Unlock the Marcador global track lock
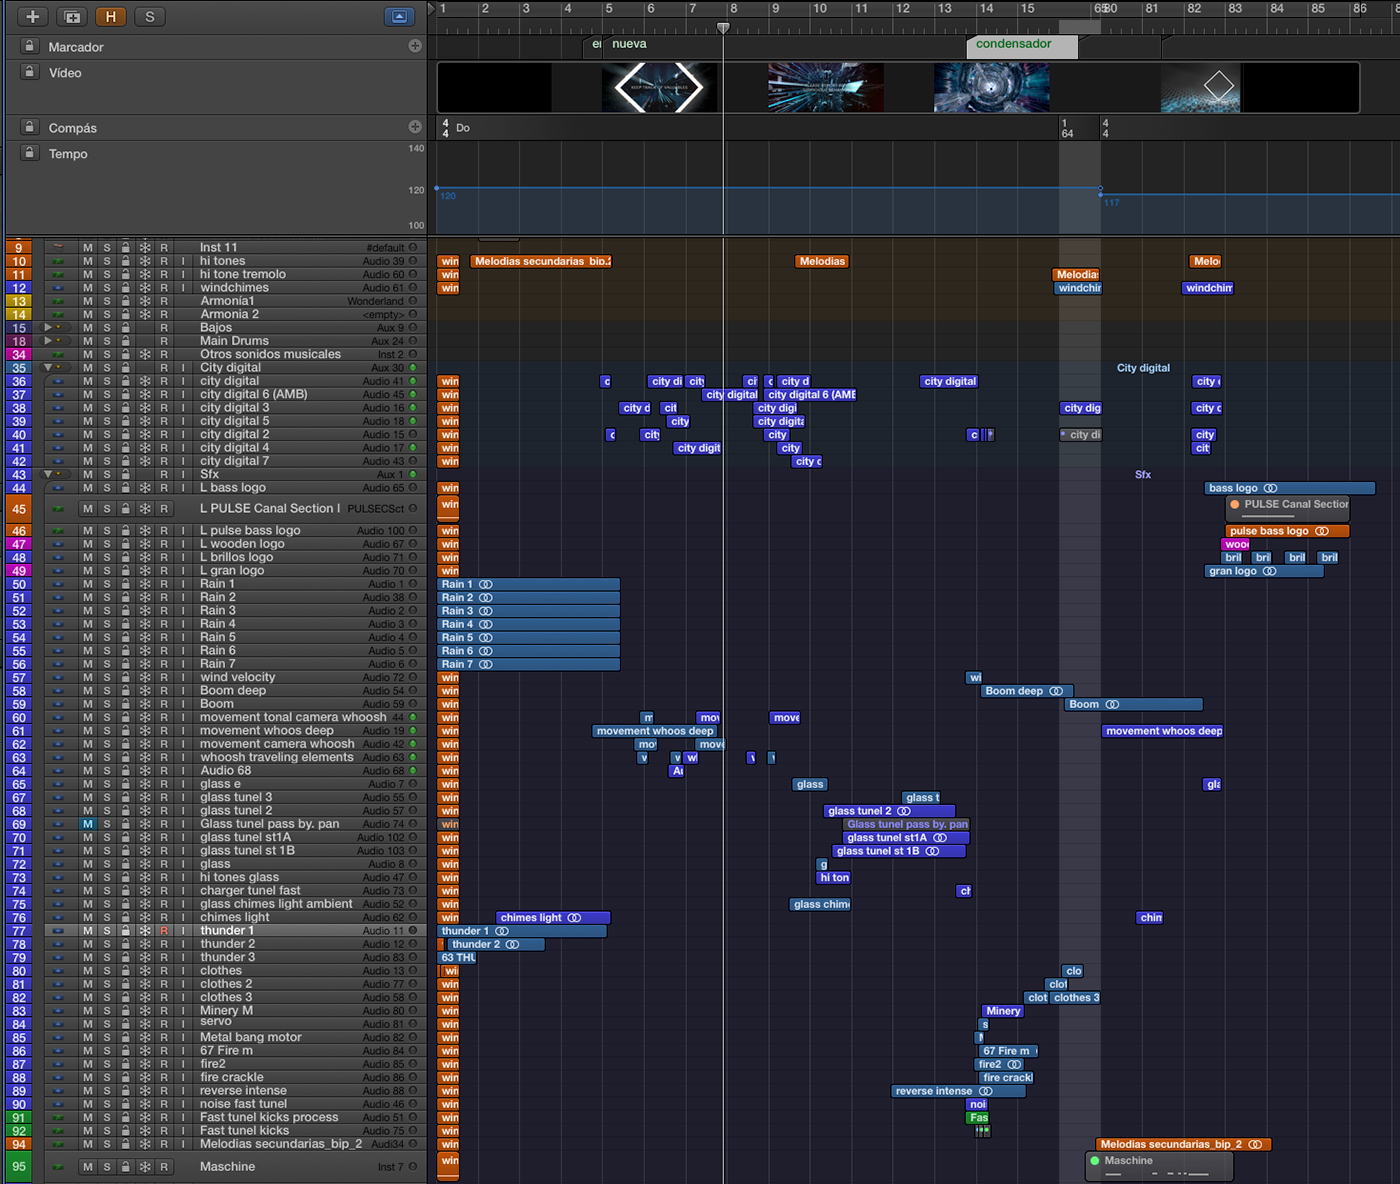1400x1184 pixels. coord(30,46)
